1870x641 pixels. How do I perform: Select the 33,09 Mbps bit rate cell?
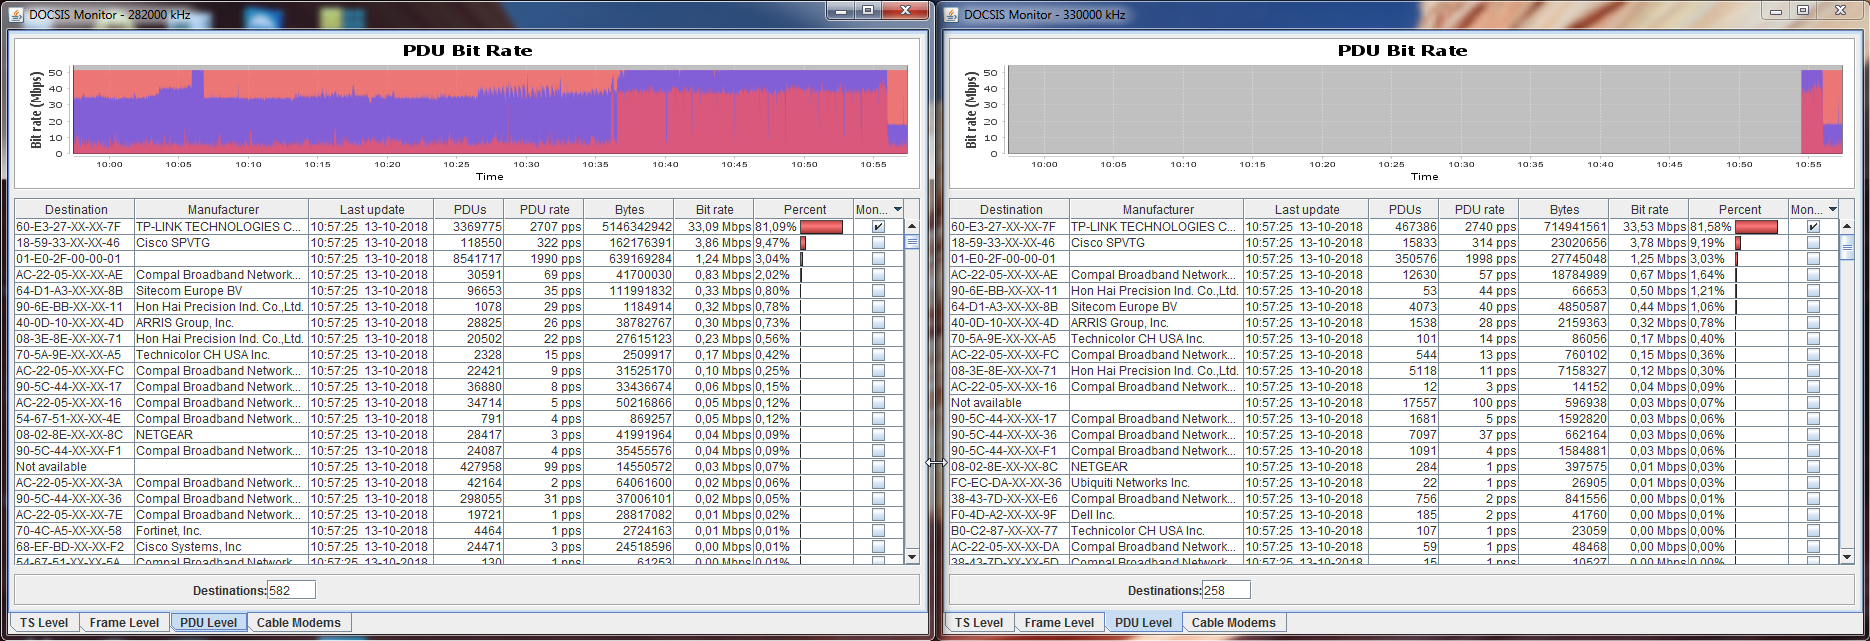coord(714,227)
